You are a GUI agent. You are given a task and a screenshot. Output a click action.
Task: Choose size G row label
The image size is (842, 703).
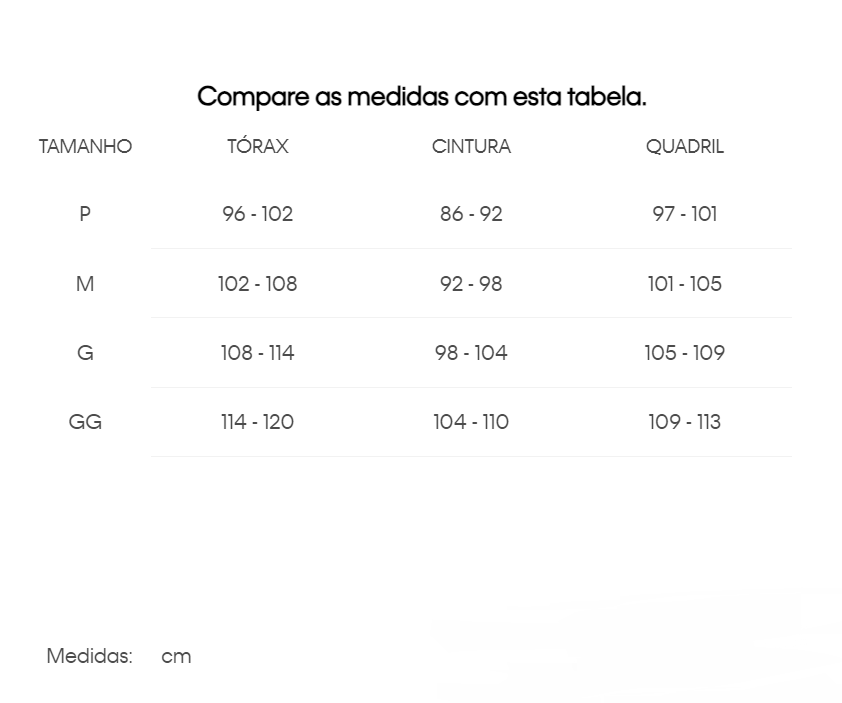coord(85,353)
